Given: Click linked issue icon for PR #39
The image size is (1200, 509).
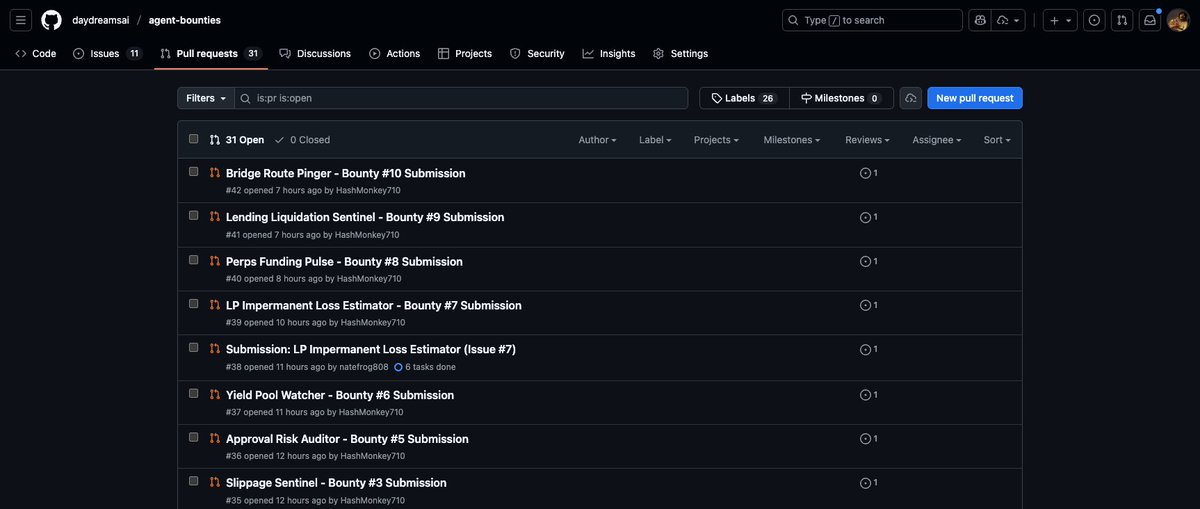Looking at the screenshot, I should click(x=868, y=305).
